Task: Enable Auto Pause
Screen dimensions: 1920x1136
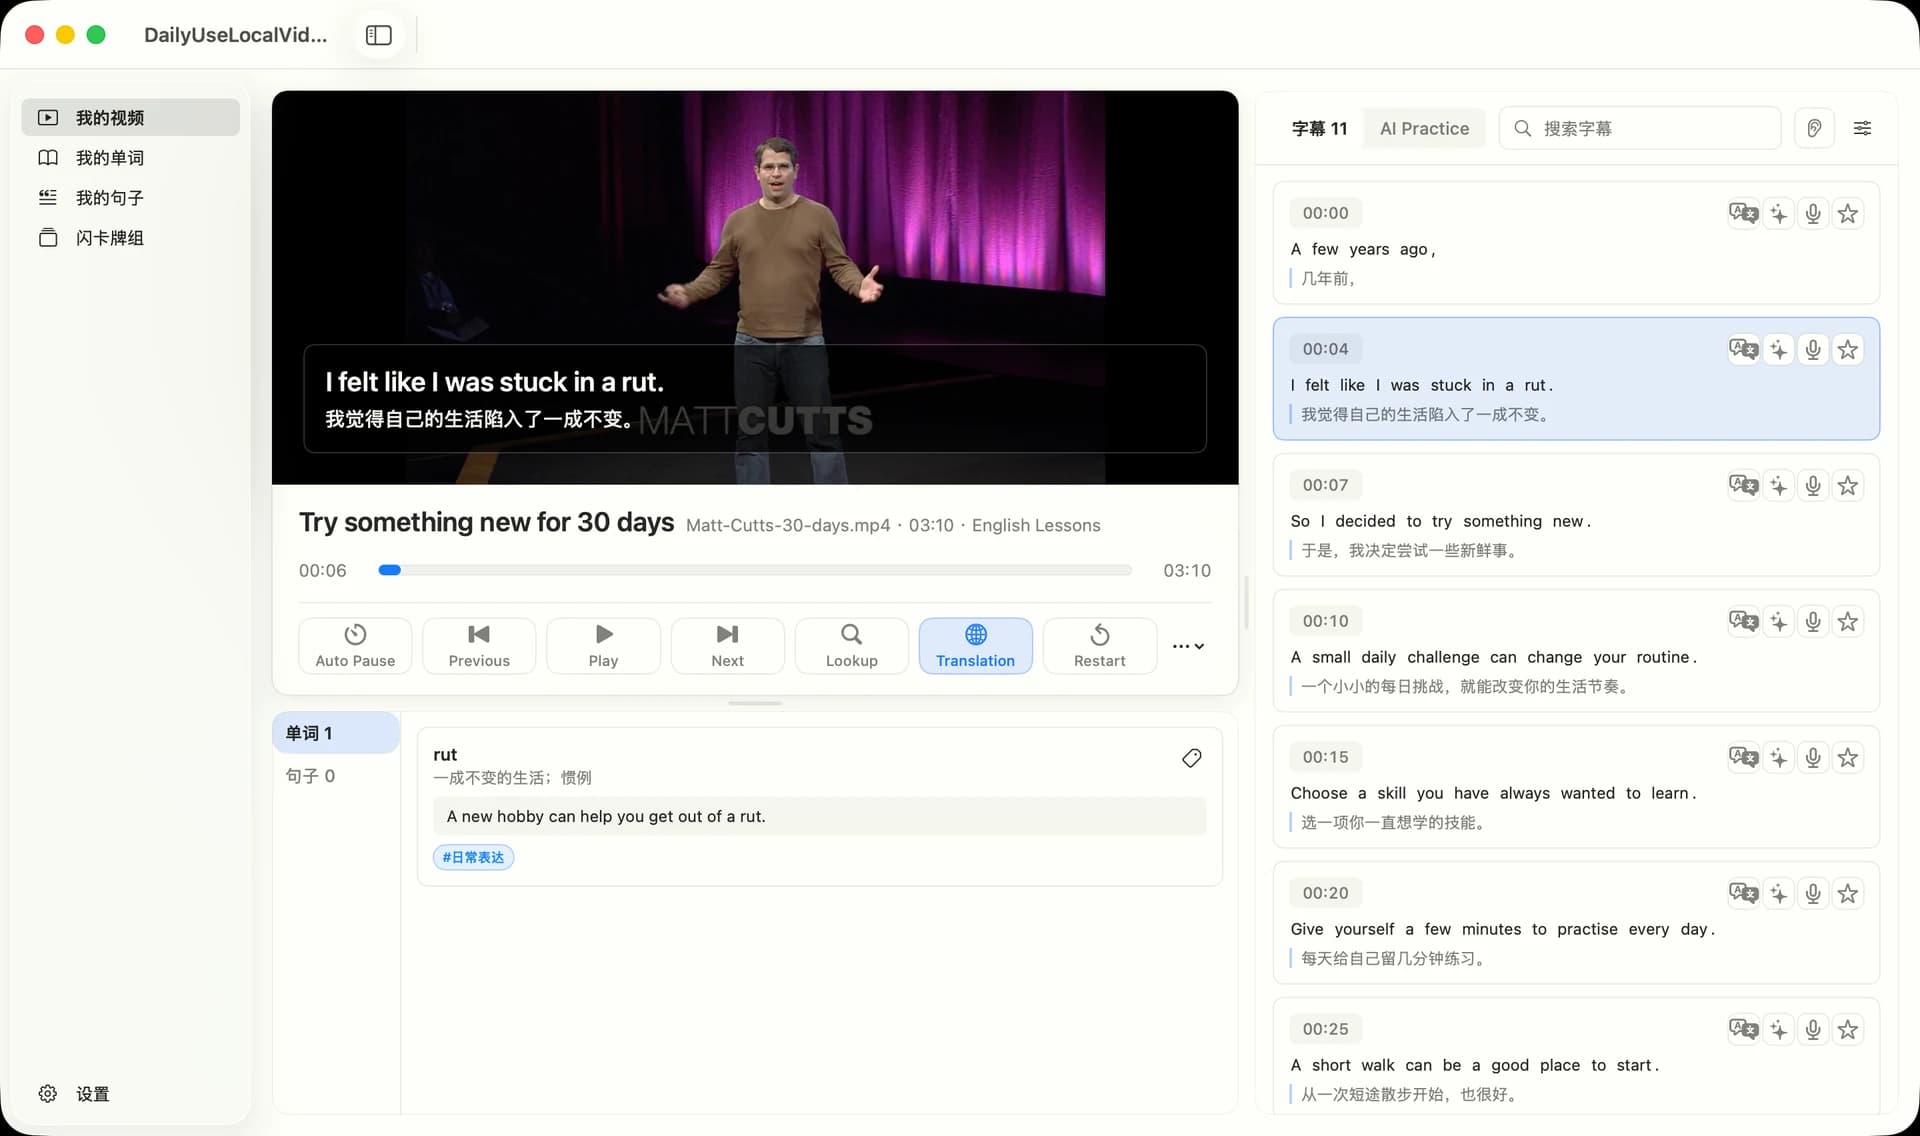Action: pos(355,646)
